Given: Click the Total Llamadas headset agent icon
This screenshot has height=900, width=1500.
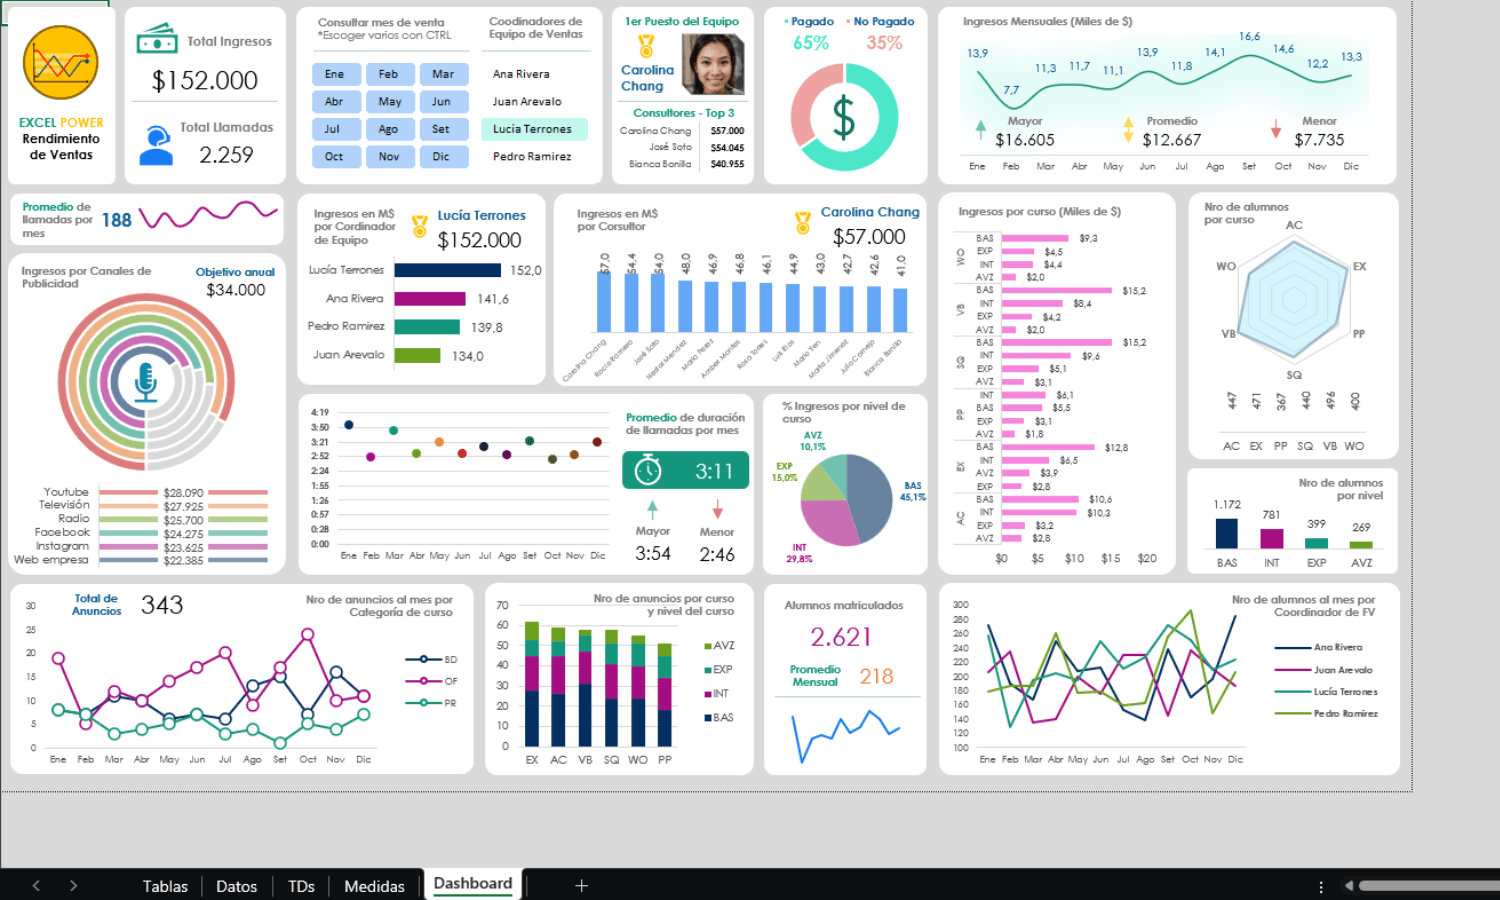Looking at the screenshot, I should point(156,146).
